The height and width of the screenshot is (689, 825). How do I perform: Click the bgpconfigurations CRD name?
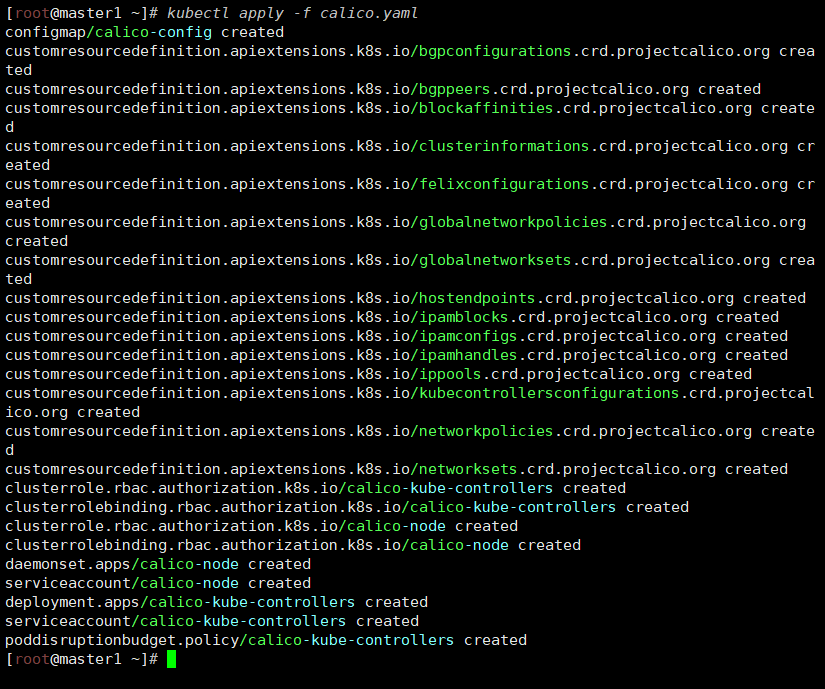495,51
